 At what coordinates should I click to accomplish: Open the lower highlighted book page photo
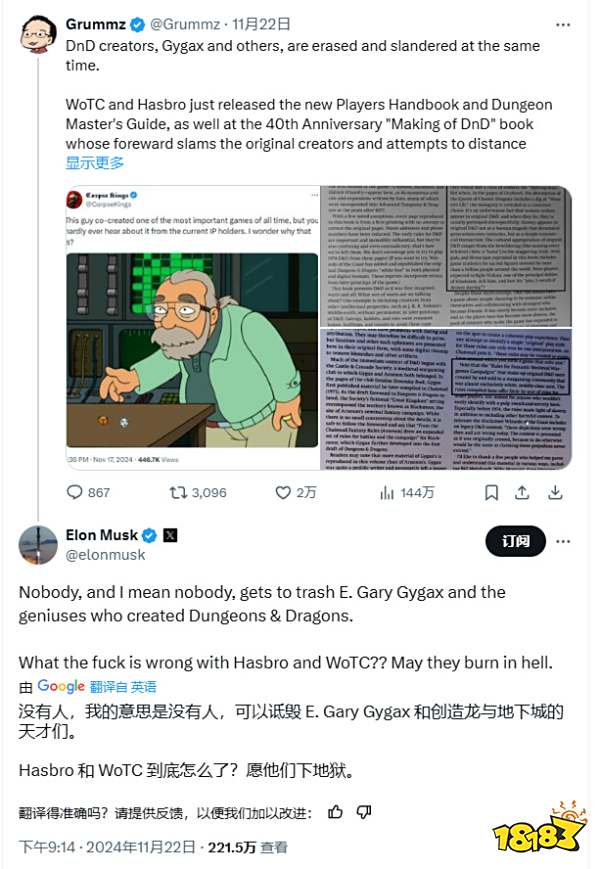(446, 399)
